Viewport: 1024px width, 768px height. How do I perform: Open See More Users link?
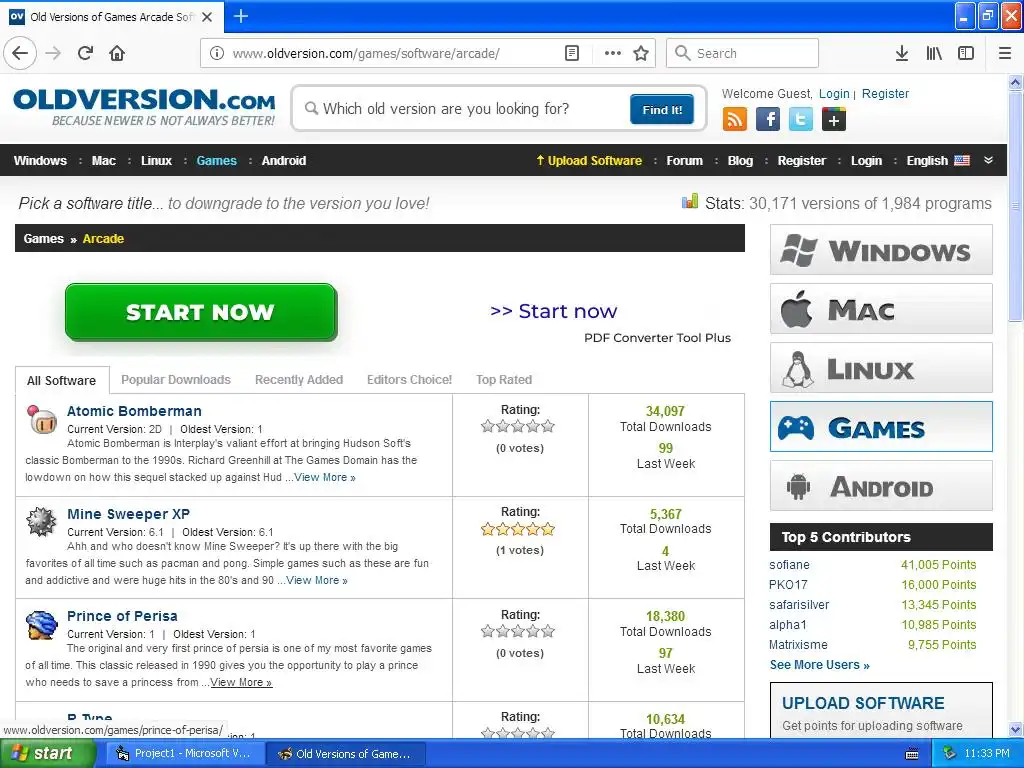[x=819, y=665]
